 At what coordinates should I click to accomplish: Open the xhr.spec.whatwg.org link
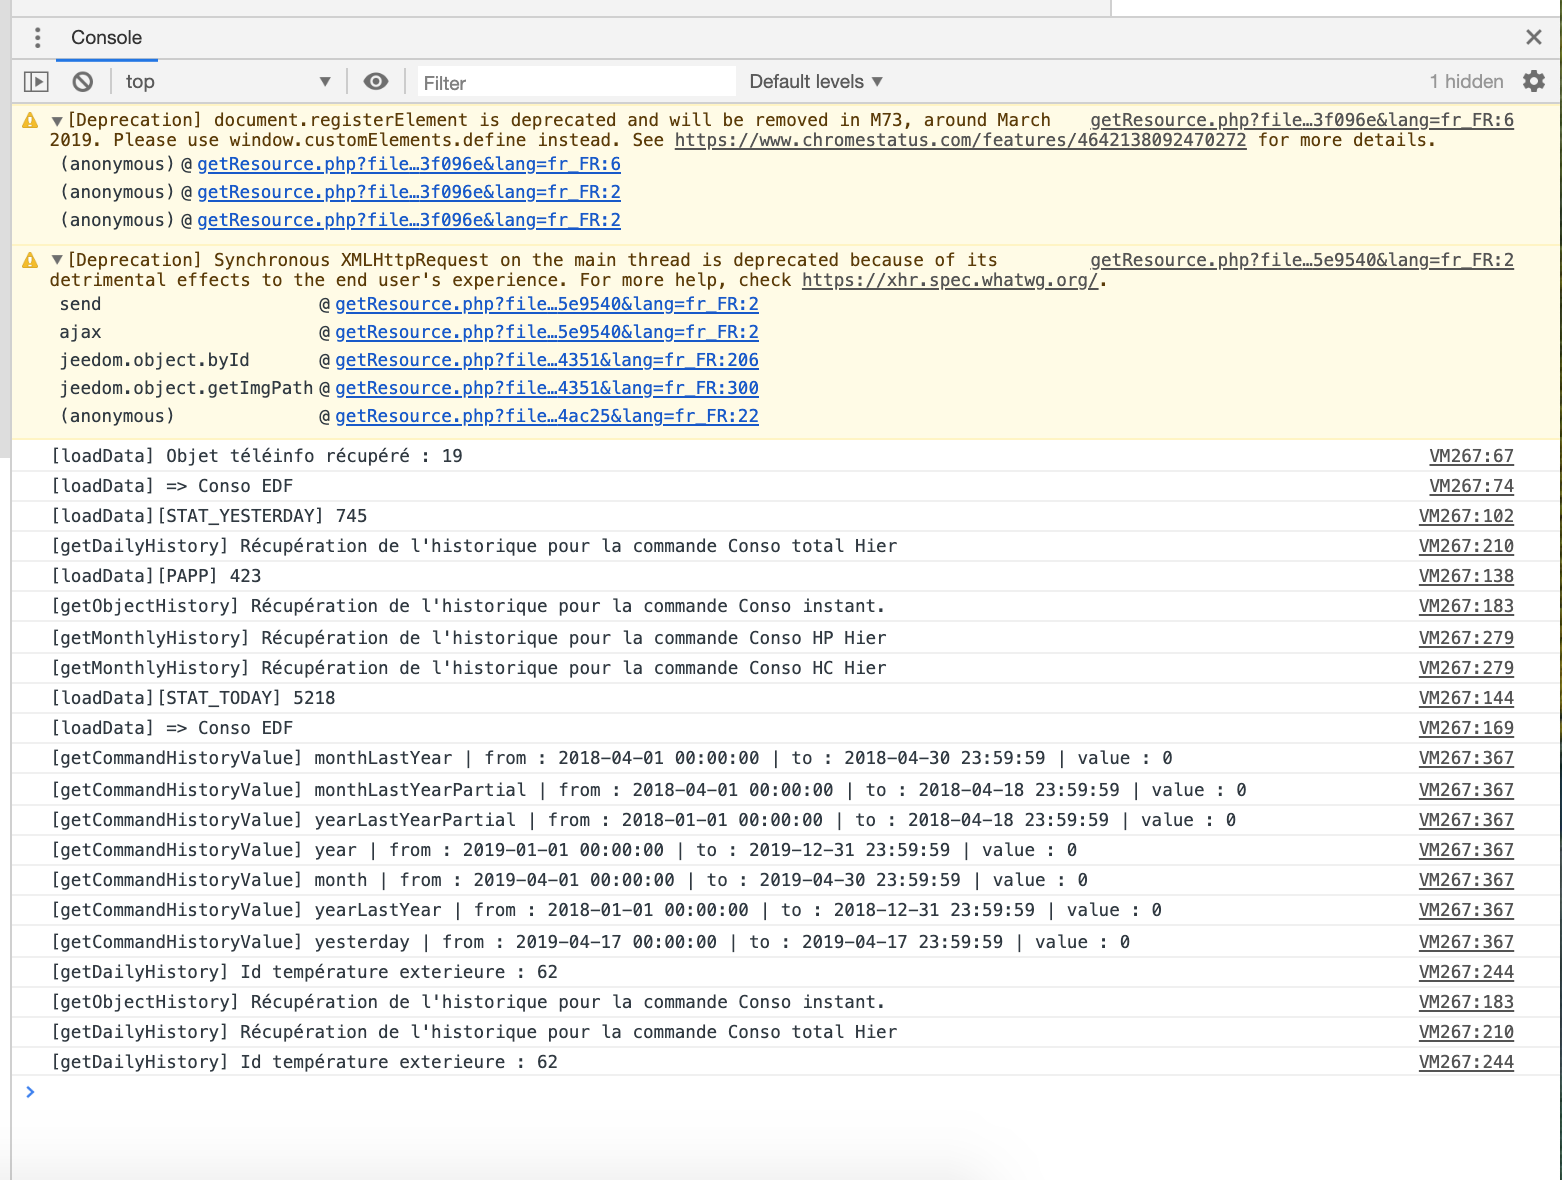click(x=950, y=280)
